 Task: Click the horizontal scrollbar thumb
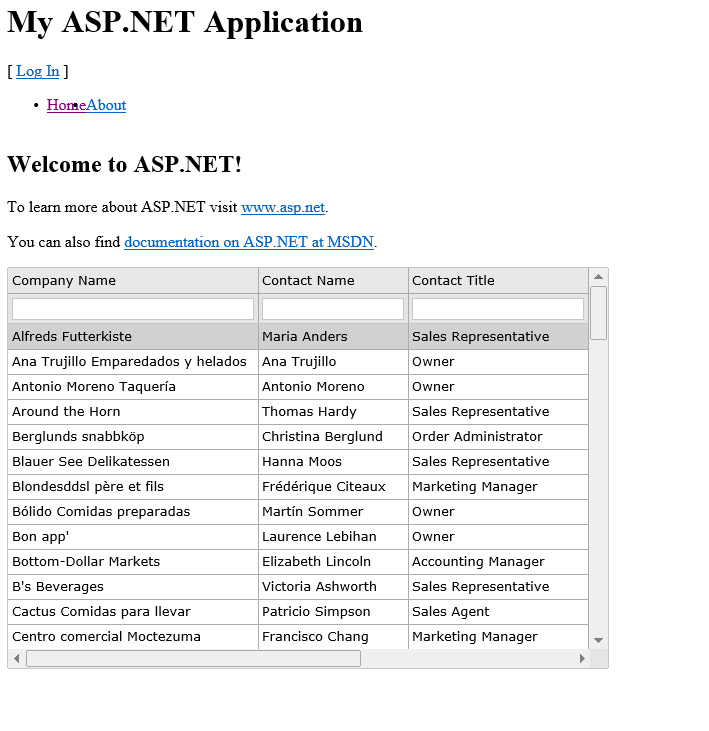coord(193,658)
